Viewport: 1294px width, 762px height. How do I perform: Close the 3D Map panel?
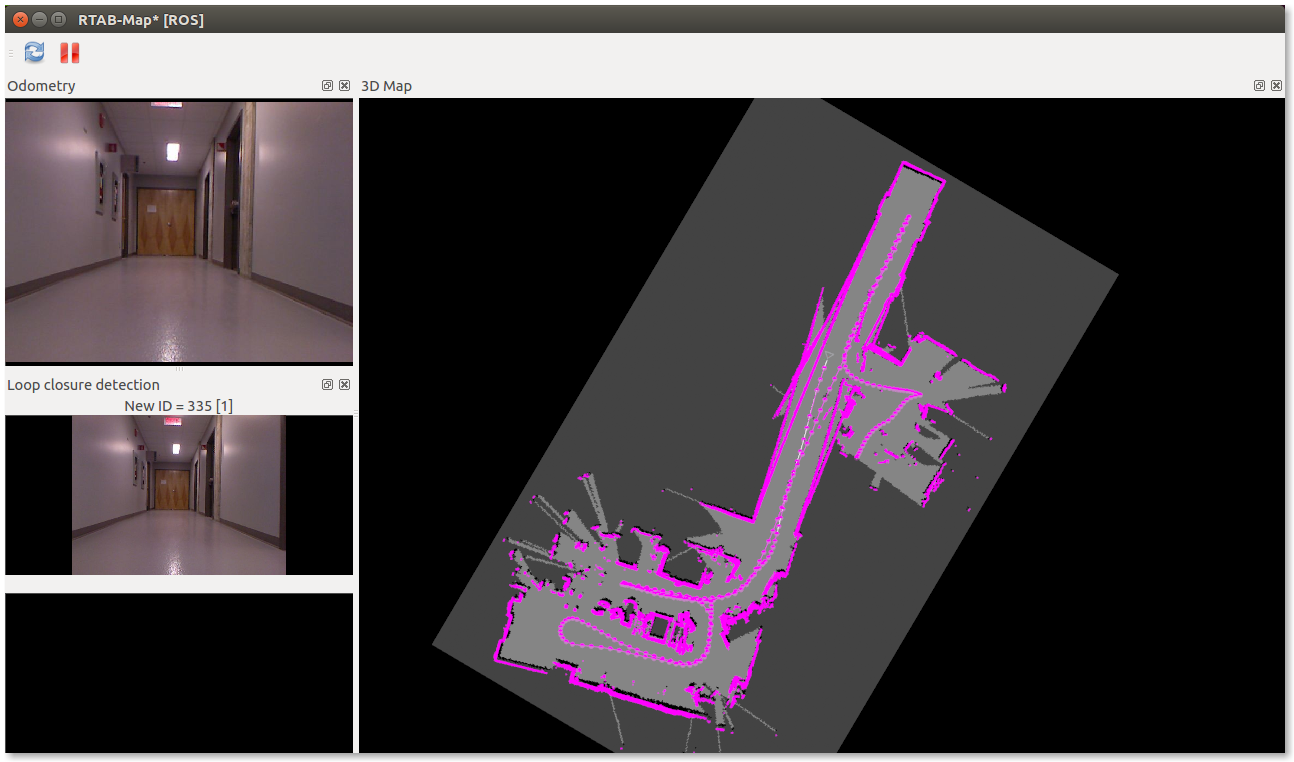[x=1276, y=86]
